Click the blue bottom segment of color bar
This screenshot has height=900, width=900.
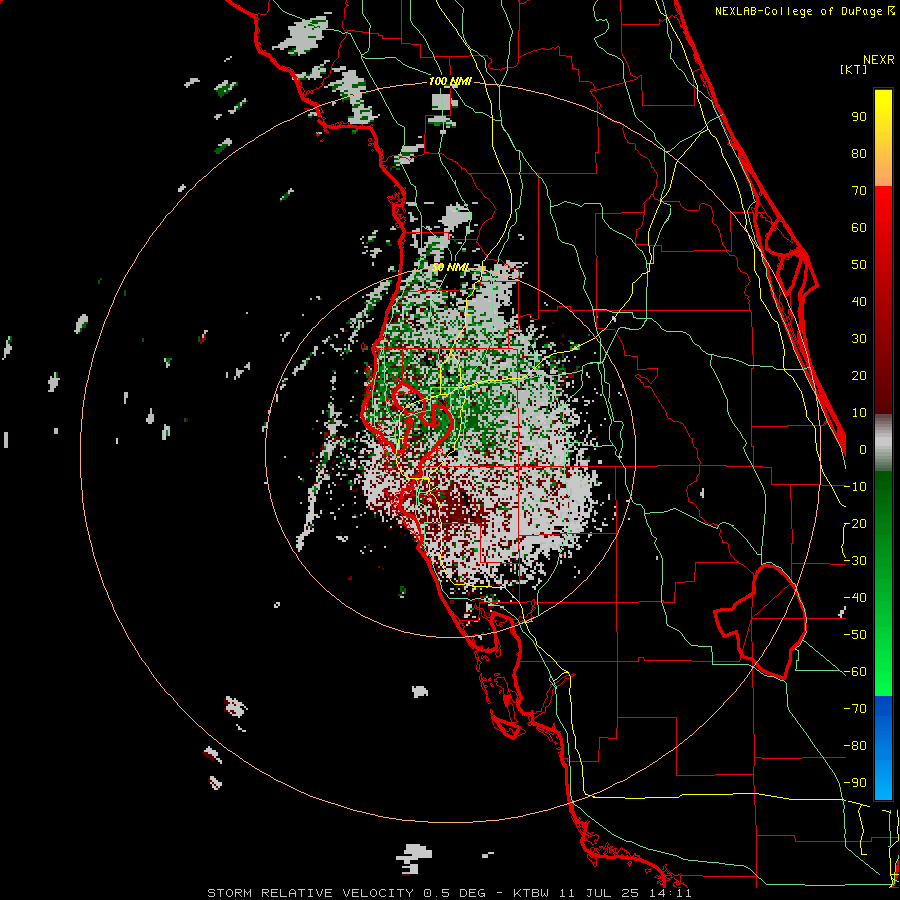(883, 747)
